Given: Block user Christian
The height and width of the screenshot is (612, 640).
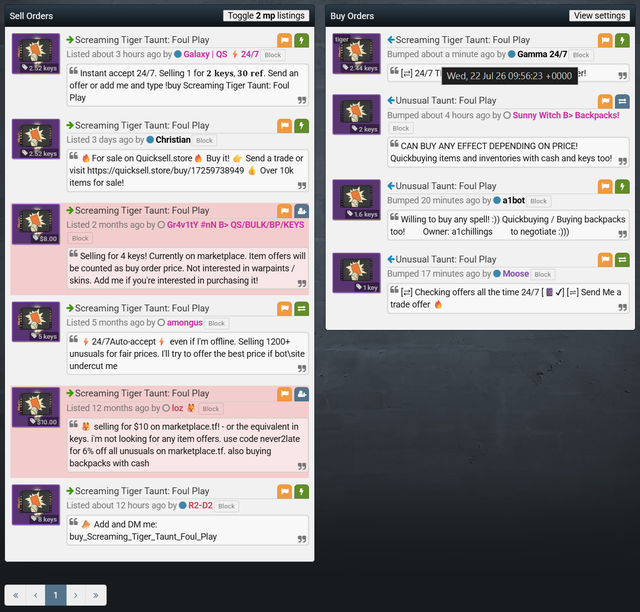Looking at the screenshot, I should (204, 140).
